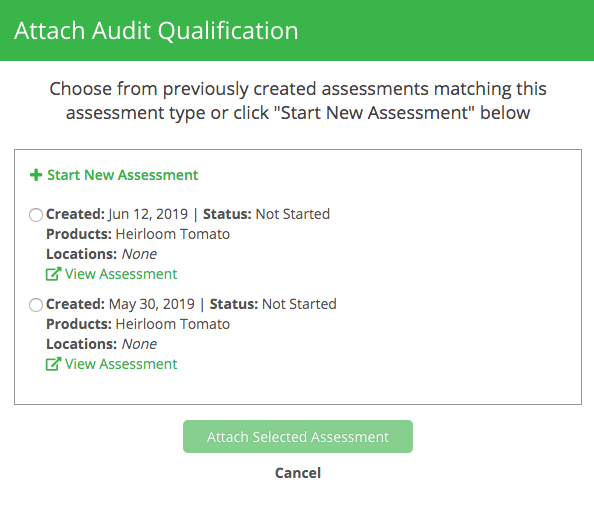
Task: Click Status: Not Started on the Jun 12 entry
Action: tap(266, 214)
